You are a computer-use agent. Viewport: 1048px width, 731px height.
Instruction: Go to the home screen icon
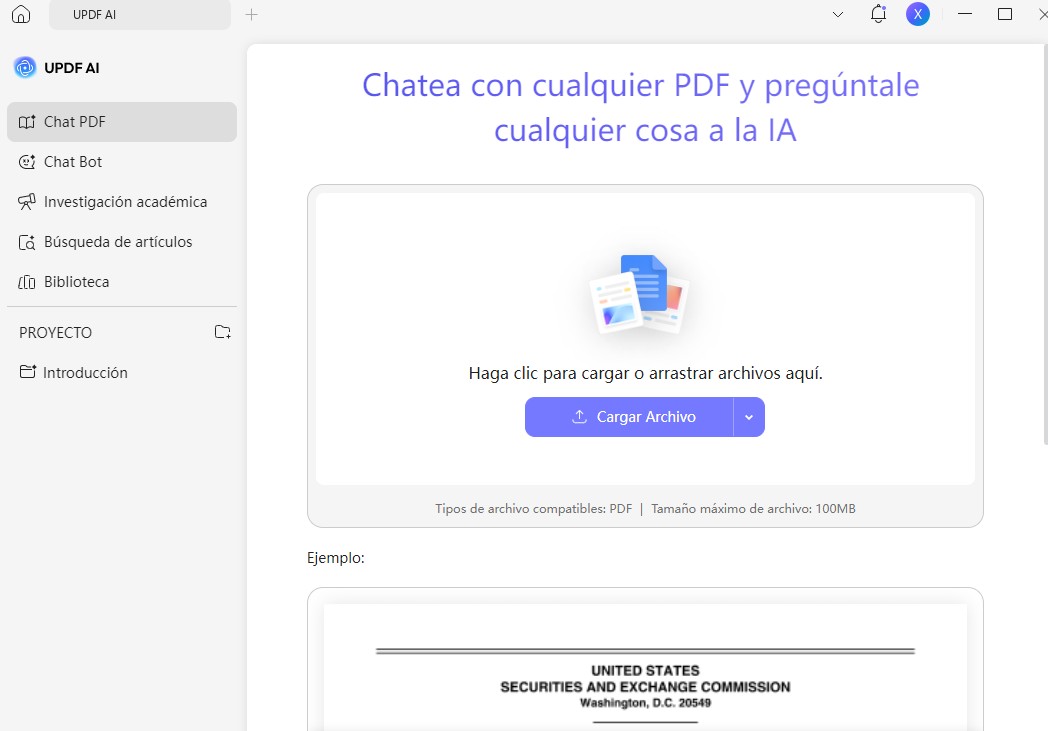[21, 14]
